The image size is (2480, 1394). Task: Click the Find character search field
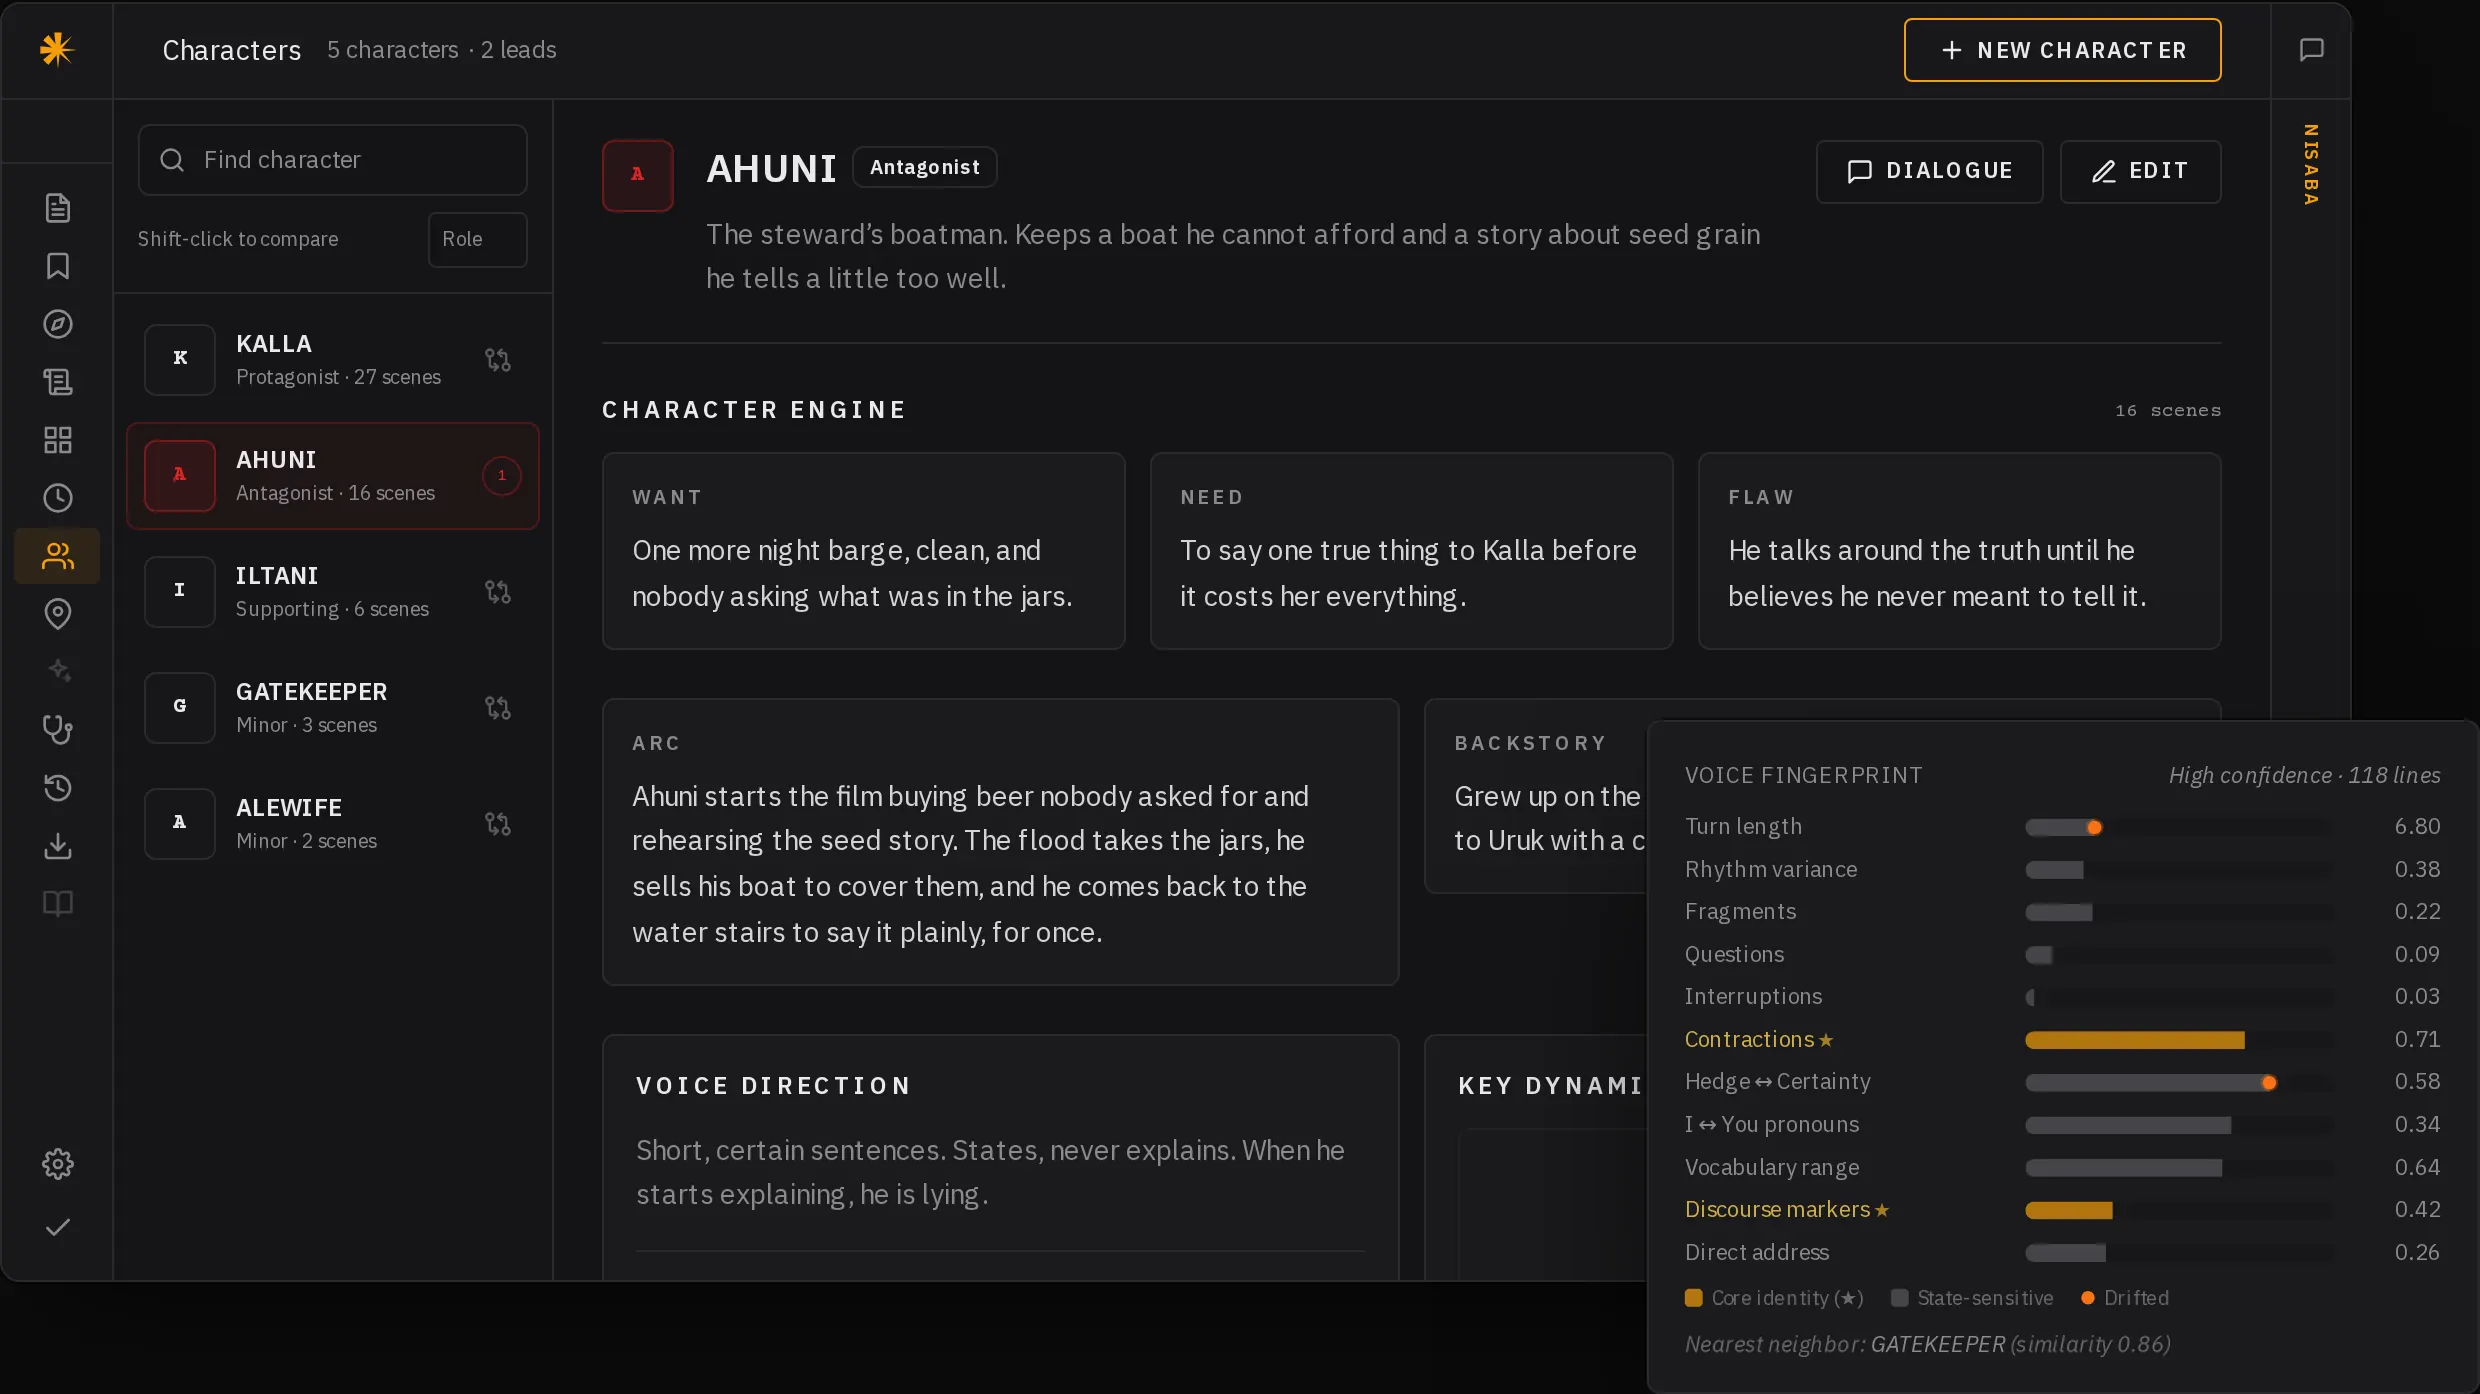click(332, 160)
